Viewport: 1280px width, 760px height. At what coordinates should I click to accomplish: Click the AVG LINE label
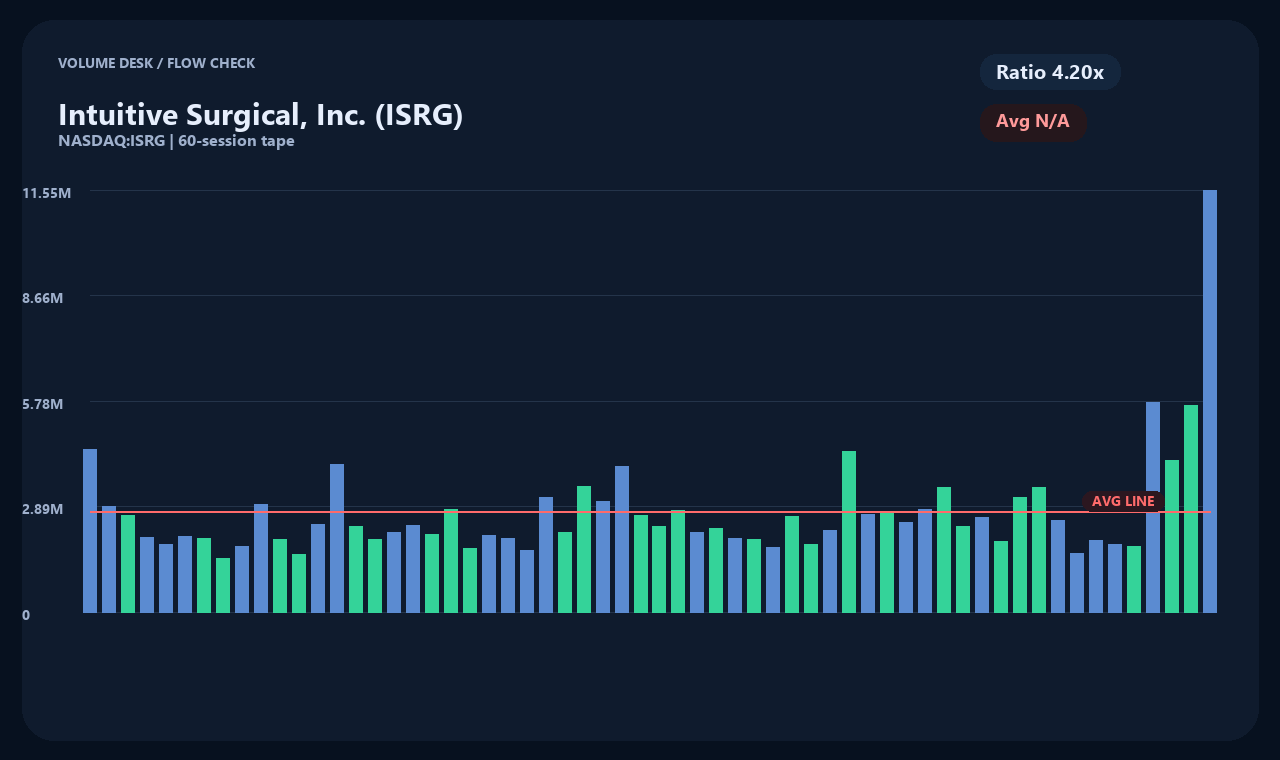(1123, 501)
